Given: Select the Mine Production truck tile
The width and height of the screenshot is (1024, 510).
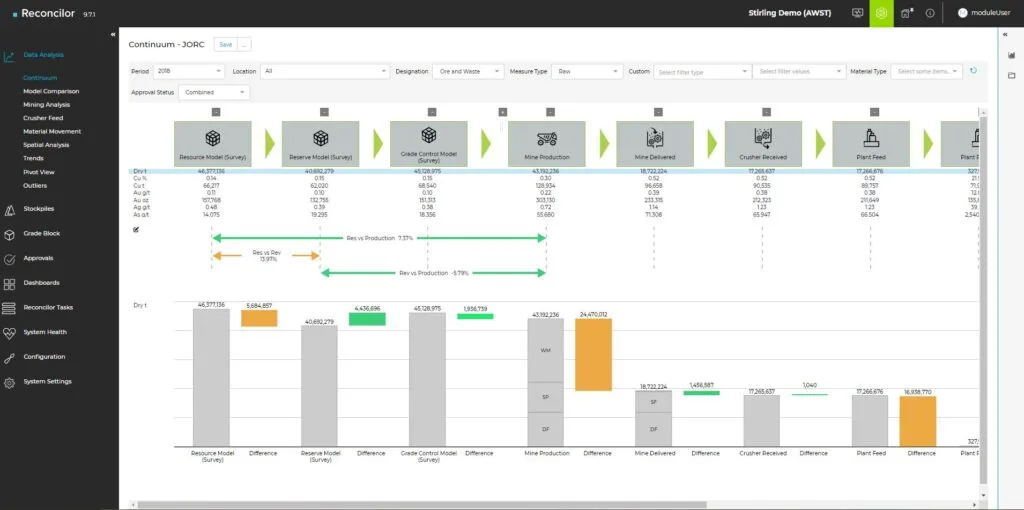Looking at the screenshot, I should [547, 144].
